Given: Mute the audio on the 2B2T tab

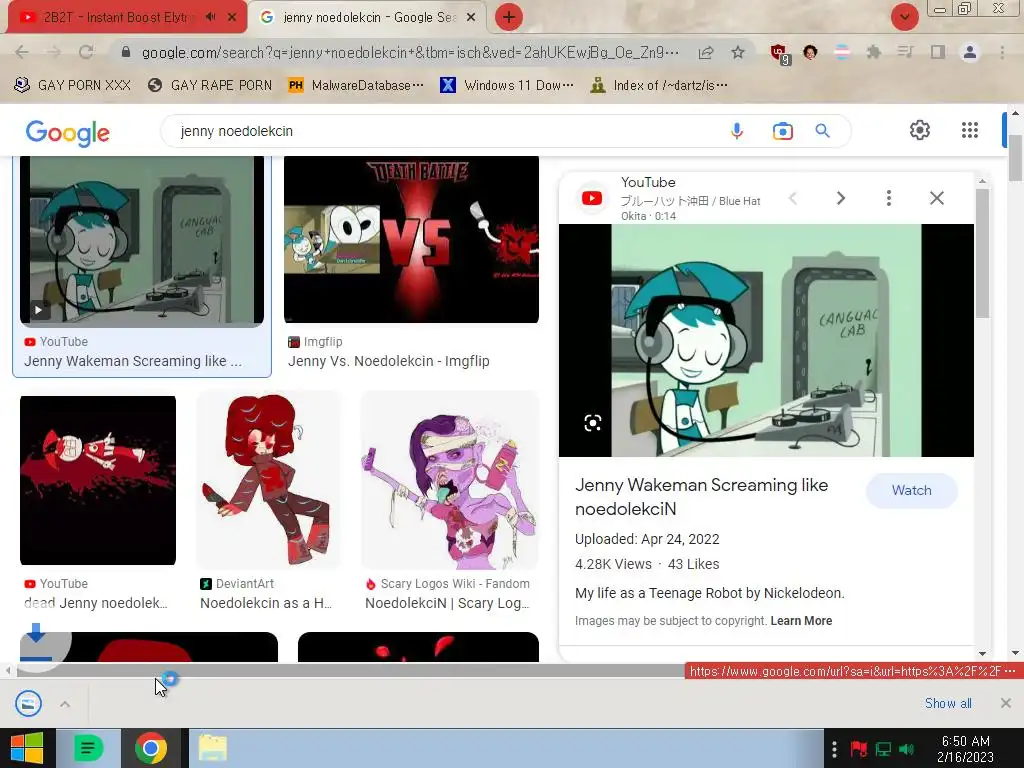Looking at the screenshot, I should click(x=210, y=18).
